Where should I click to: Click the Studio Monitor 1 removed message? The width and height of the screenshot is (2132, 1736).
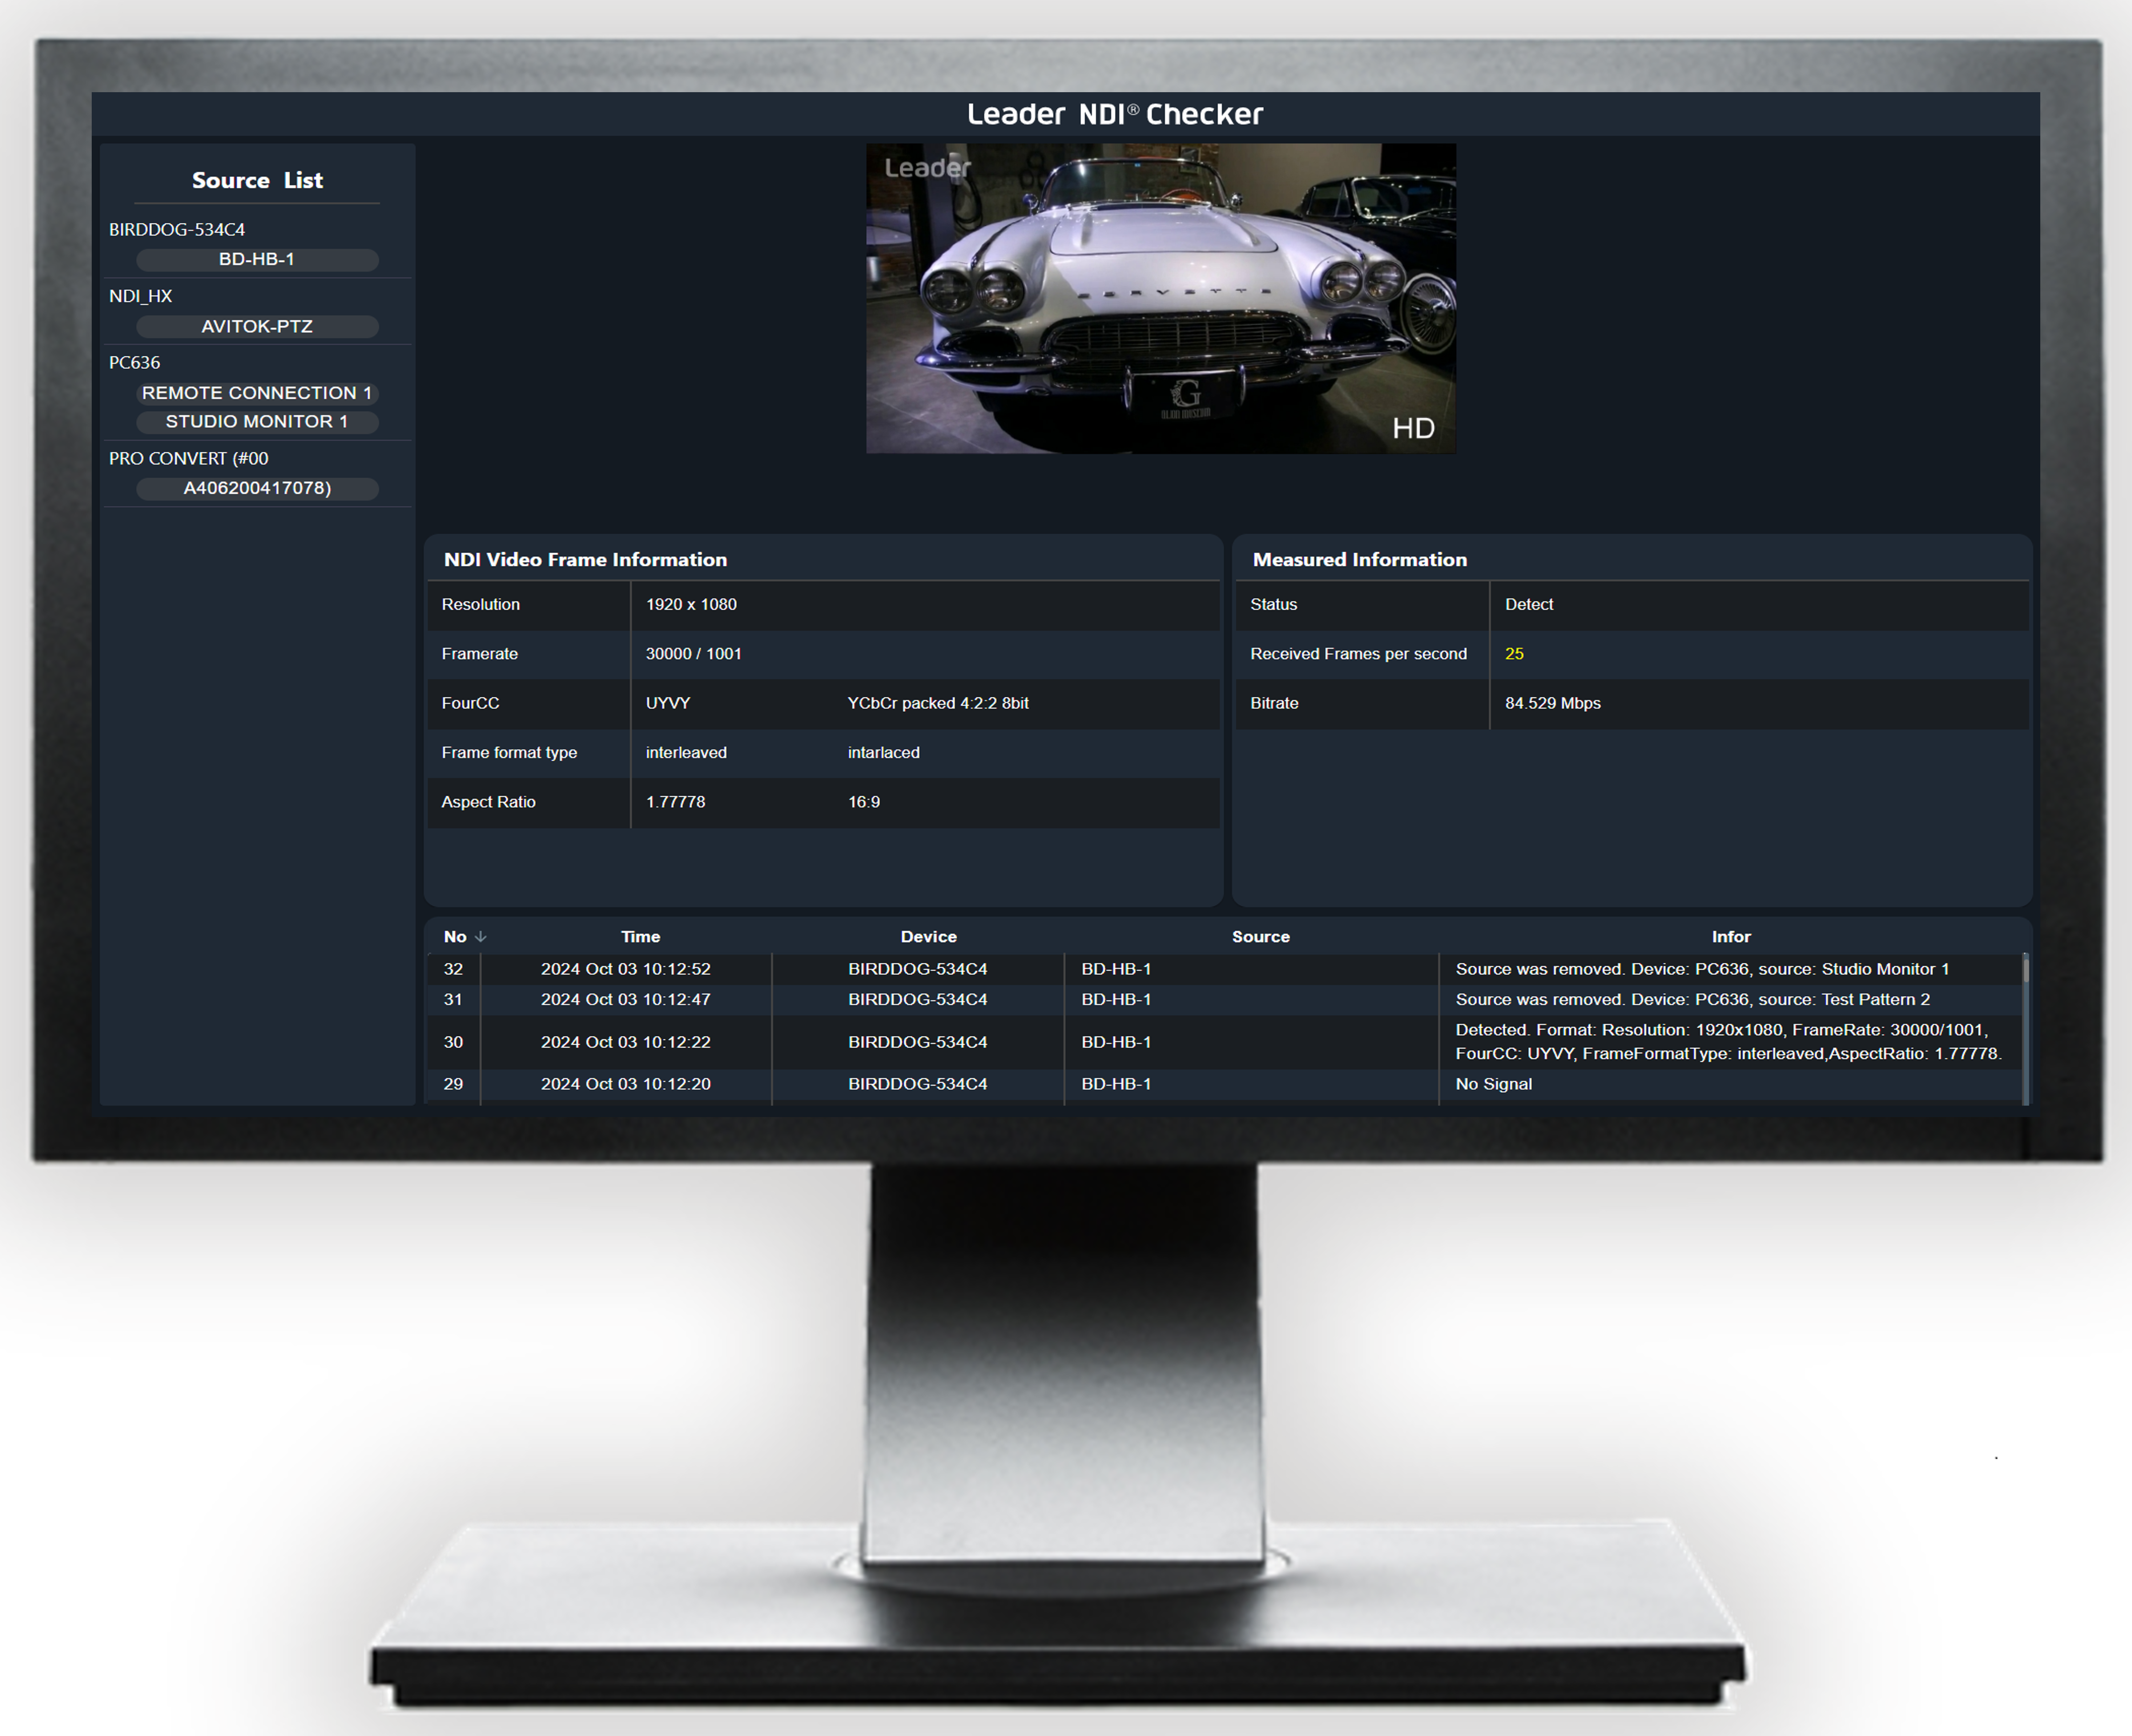point(1702,970)
